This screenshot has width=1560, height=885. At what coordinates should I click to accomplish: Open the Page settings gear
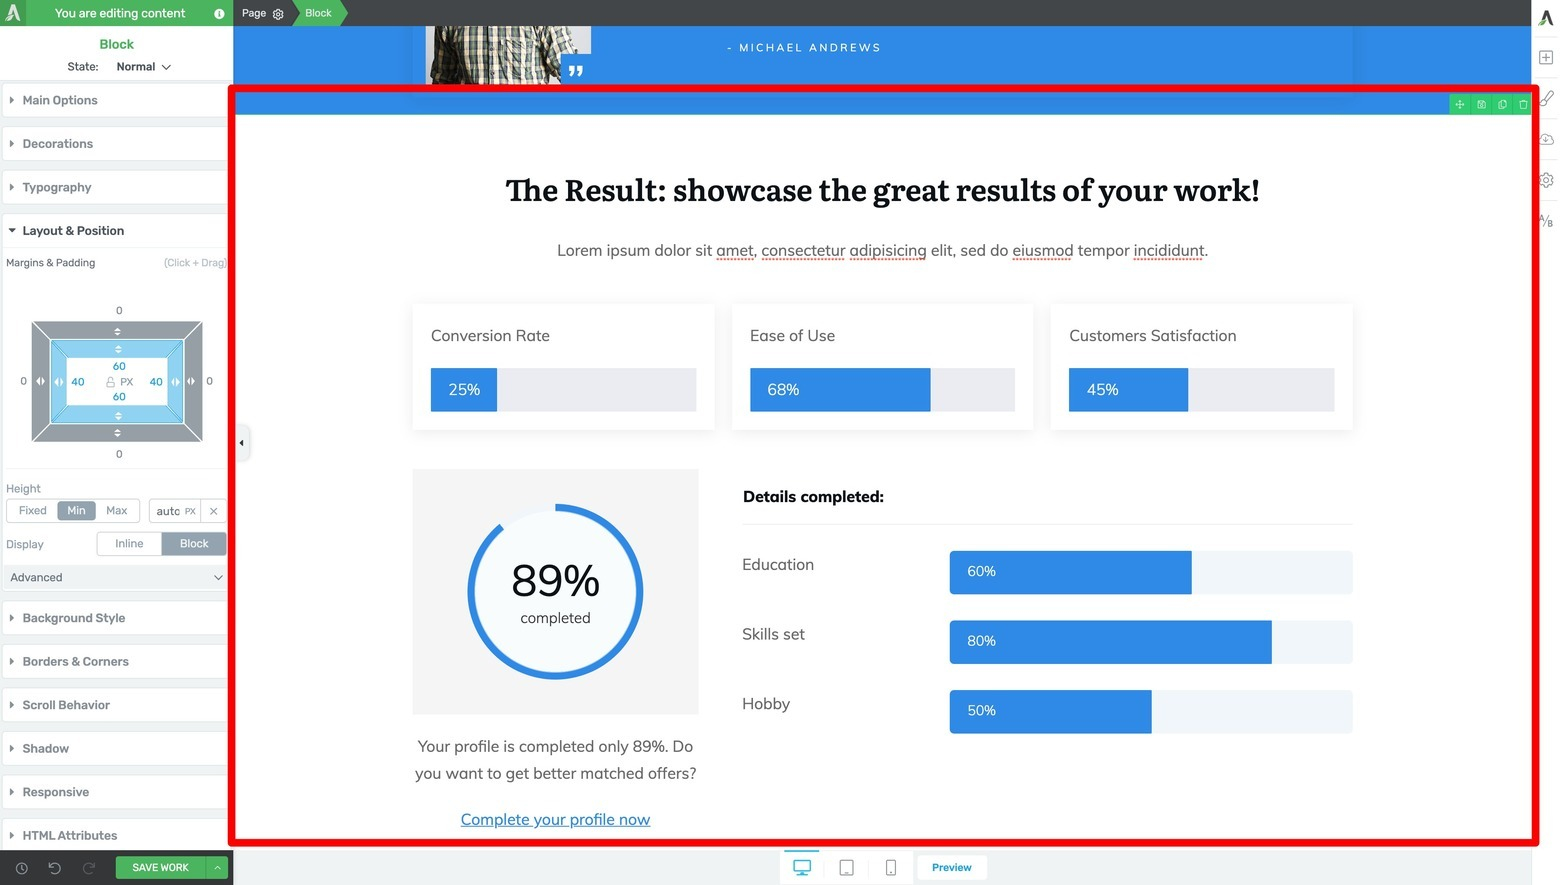tap(278, 13)
